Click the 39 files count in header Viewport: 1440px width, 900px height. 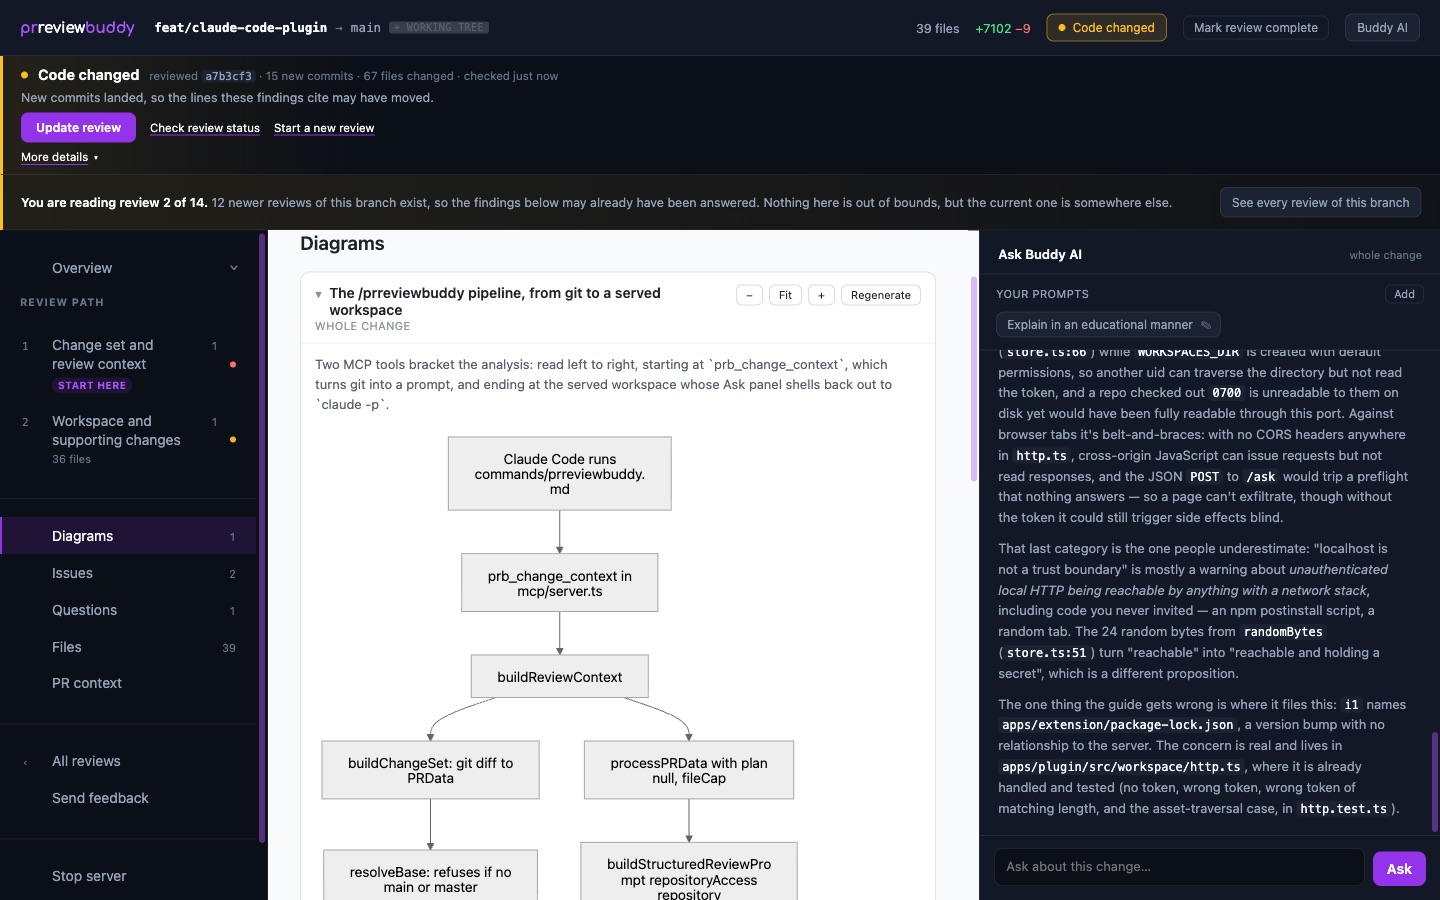(937, 28)
